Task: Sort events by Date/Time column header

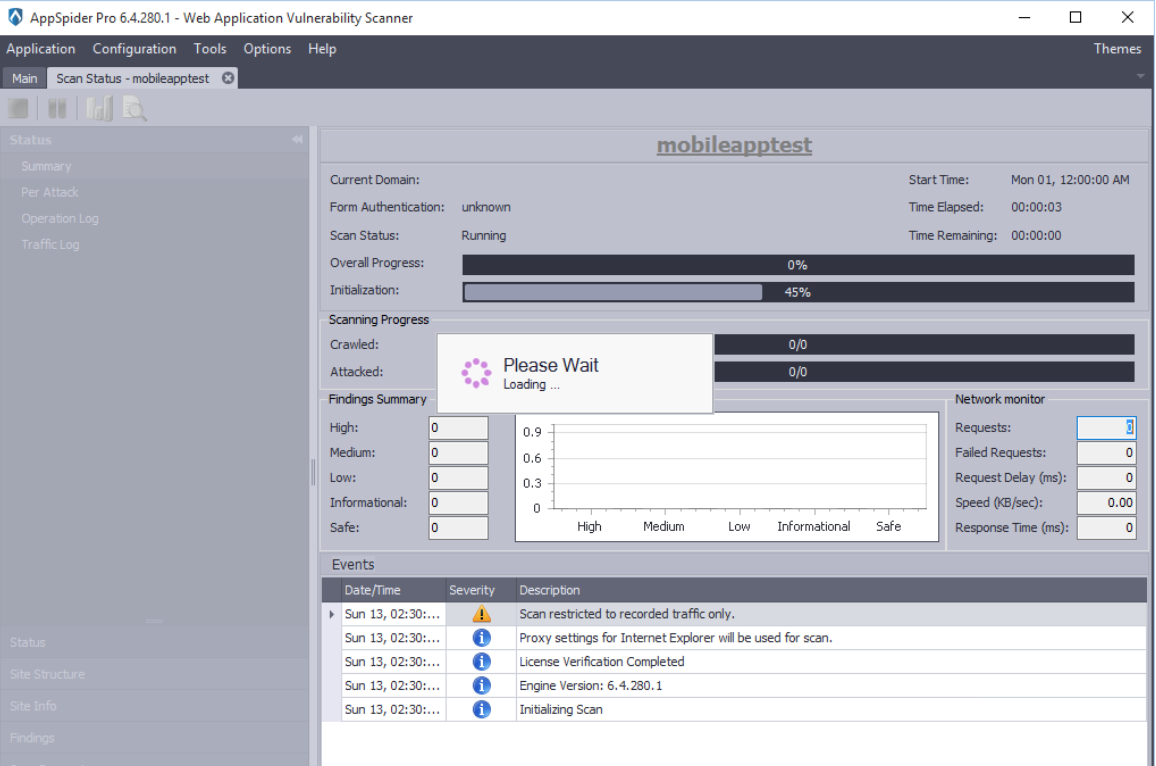Action: (393, 590)
